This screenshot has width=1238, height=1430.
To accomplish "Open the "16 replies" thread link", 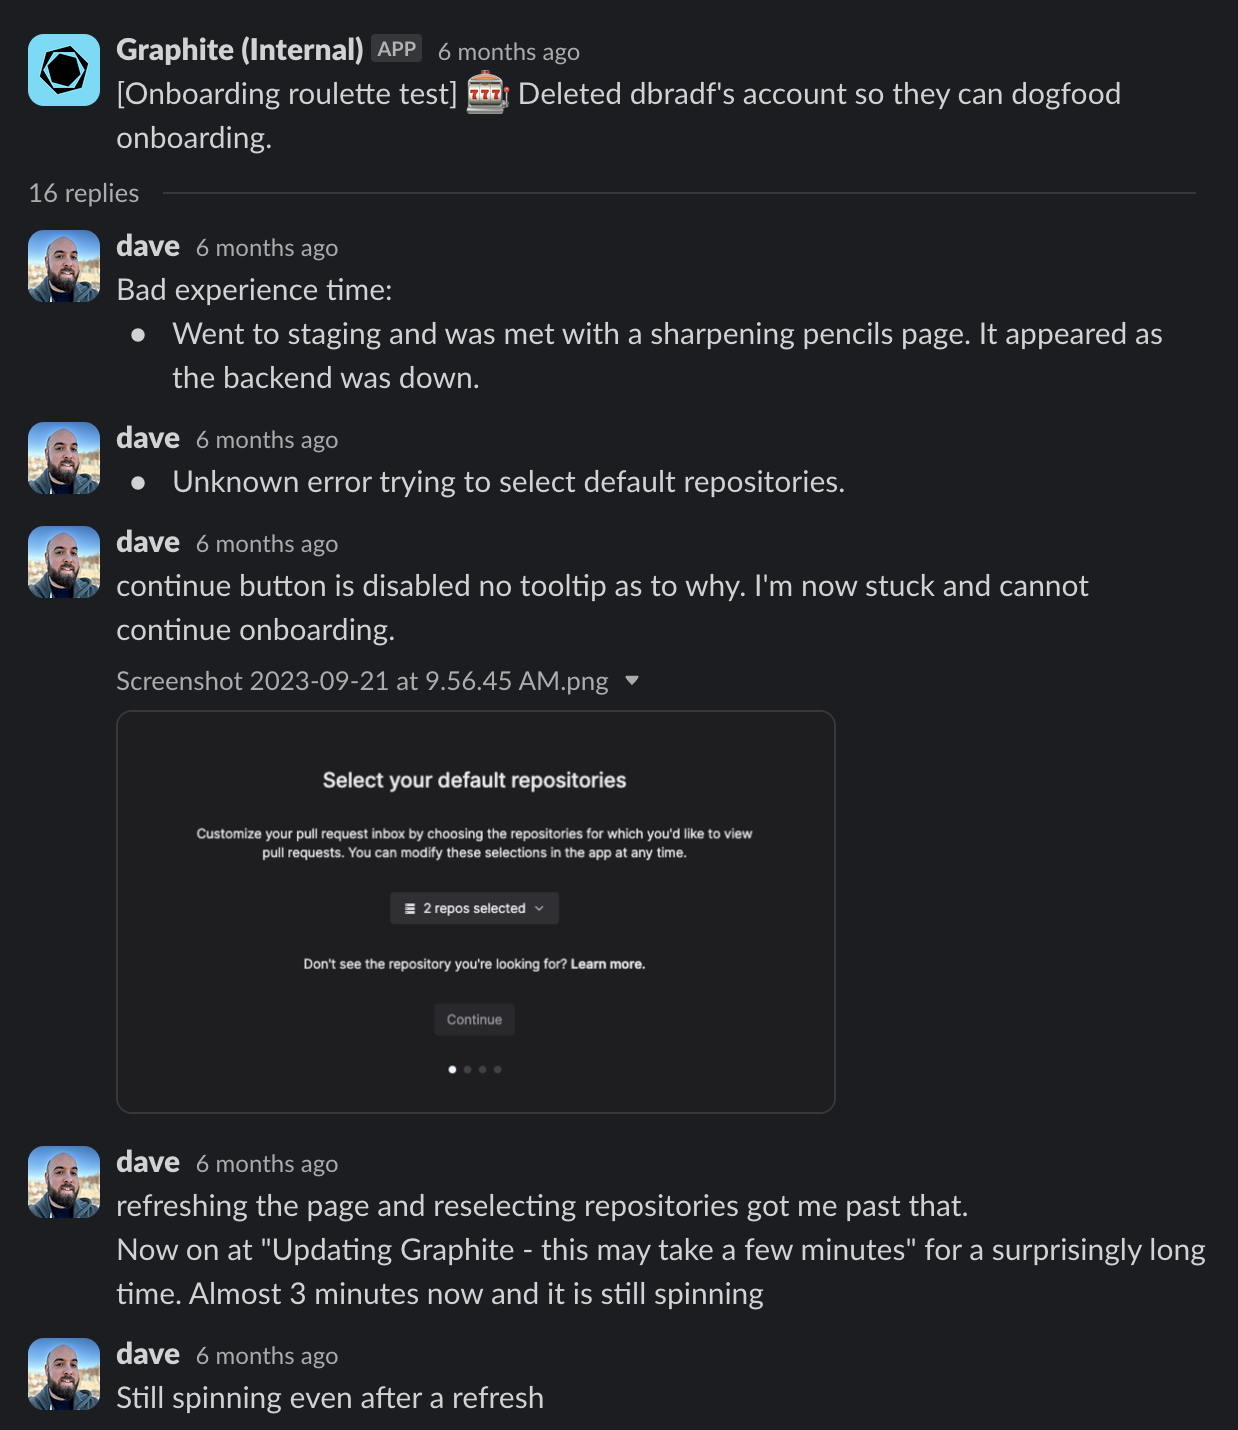I will pyautogui.click(x=83, y=192).
